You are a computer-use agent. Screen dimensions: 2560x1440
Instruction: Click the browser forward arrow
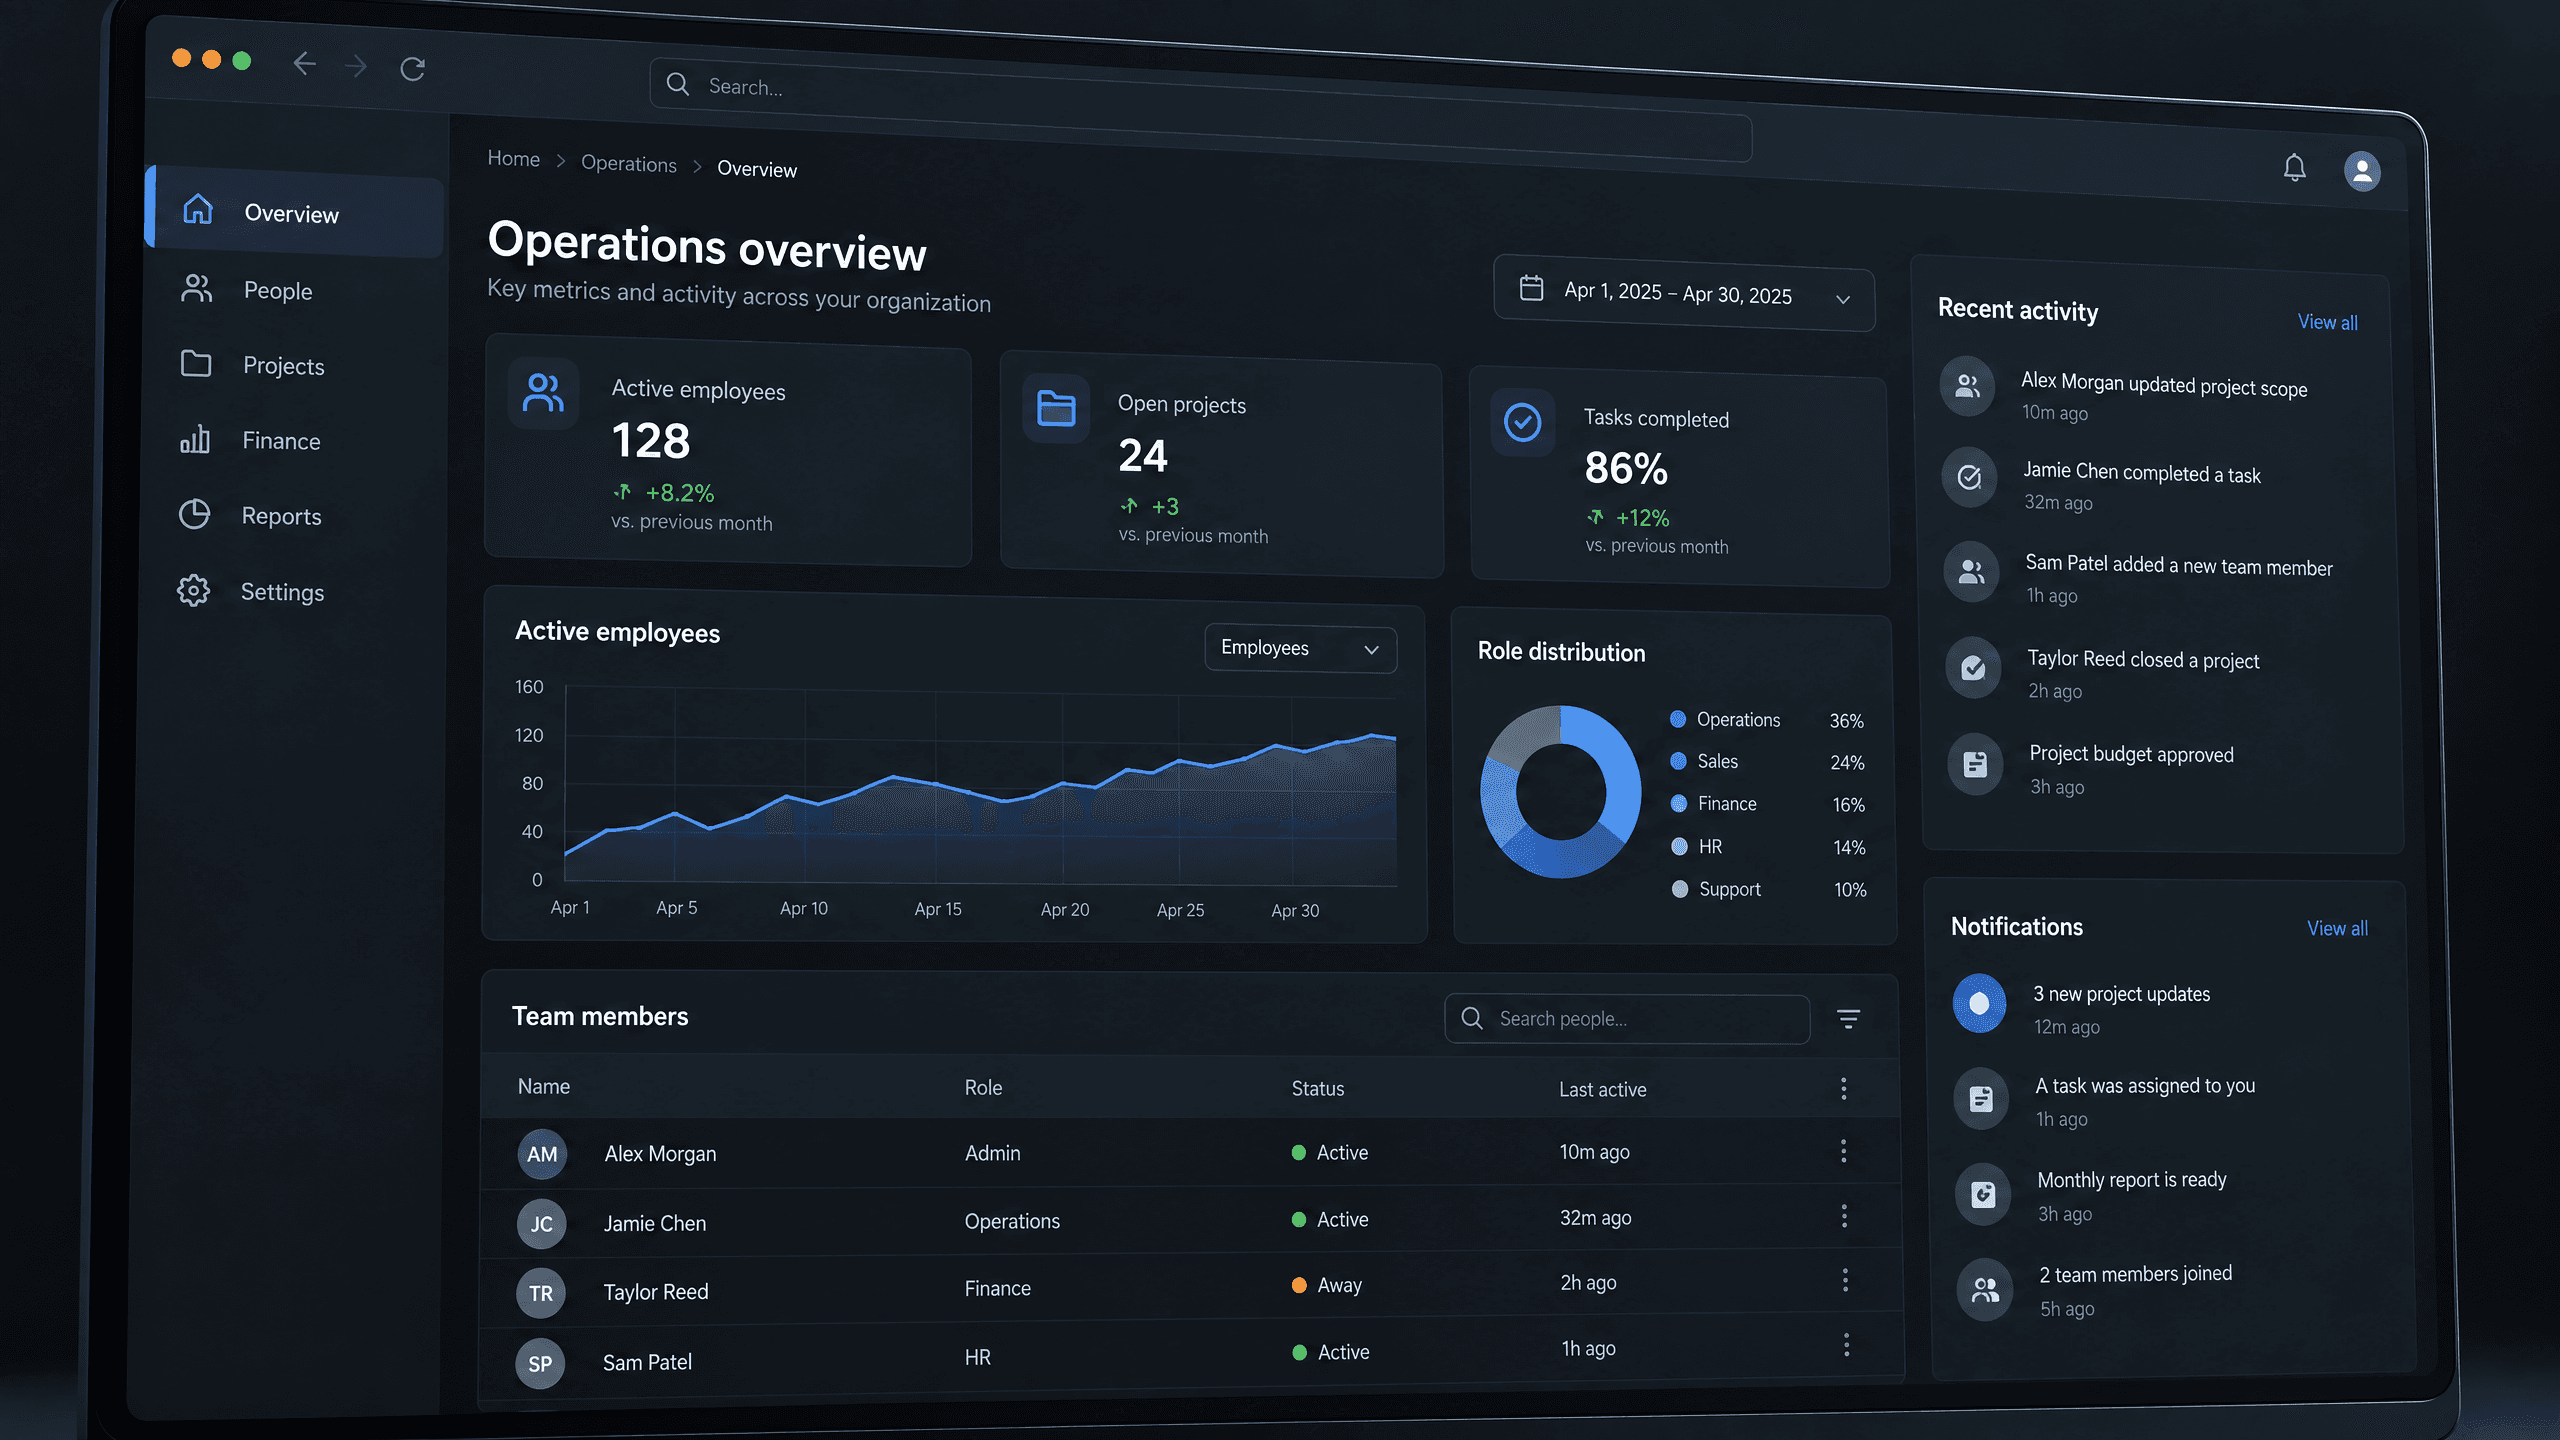pos(356,66)
